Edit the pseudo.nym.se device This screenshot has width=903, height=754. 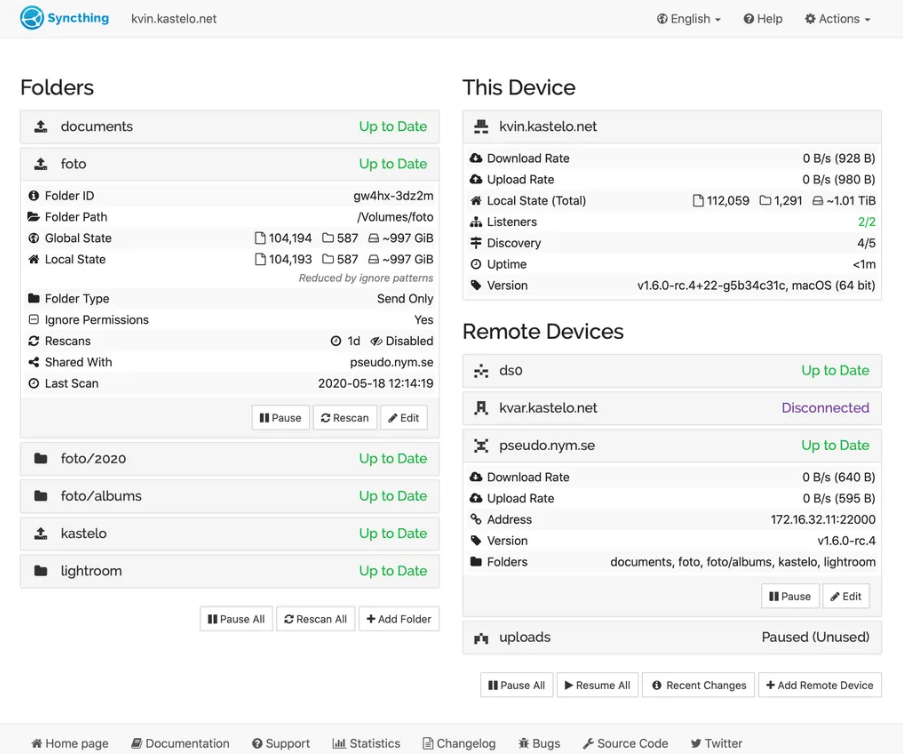[x=846, y=596]
